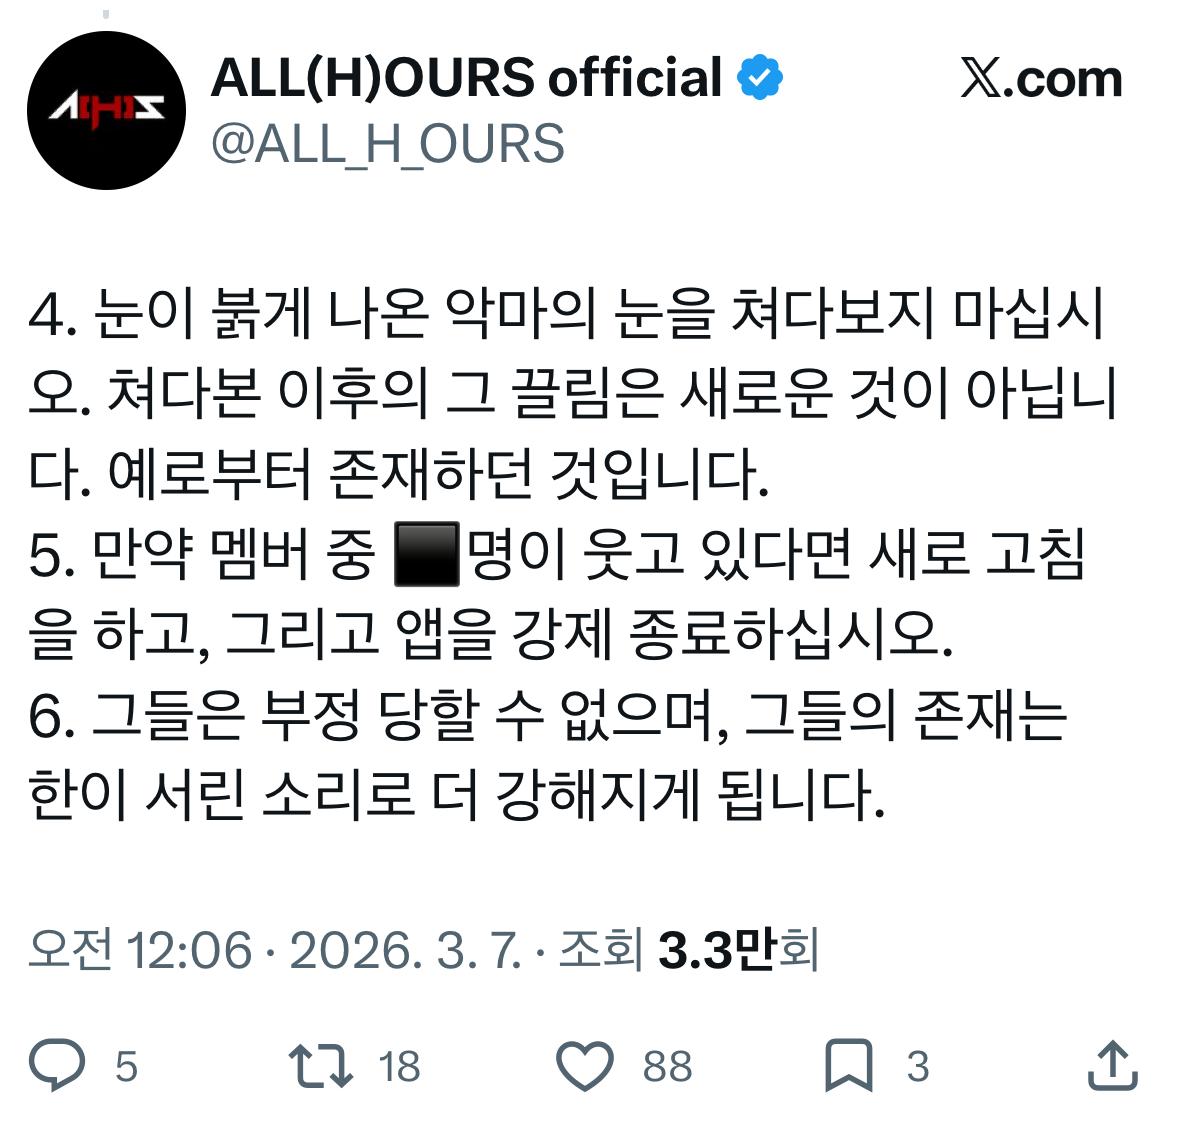Open the ALL(H)OURS official display name
Image resolution: width=1179 pixels, height=1138 pixels.
point(466,77)
